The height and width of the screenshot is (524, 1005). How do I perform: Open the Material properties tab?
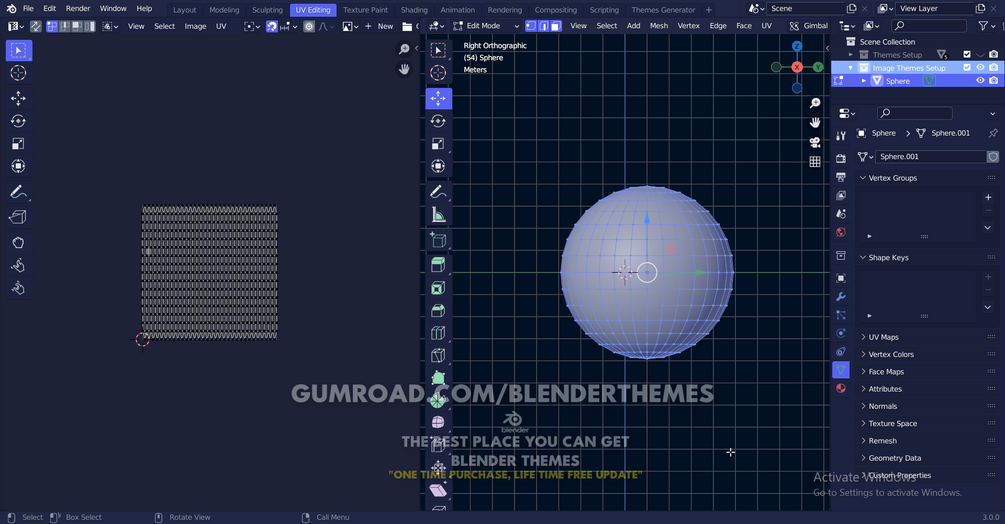click(841, 388)
